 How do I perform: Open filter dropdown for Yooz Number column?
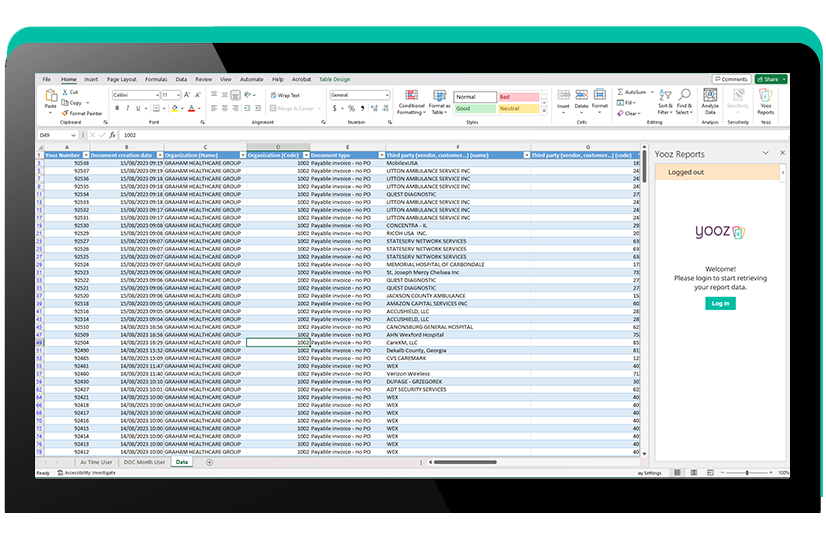86,155
